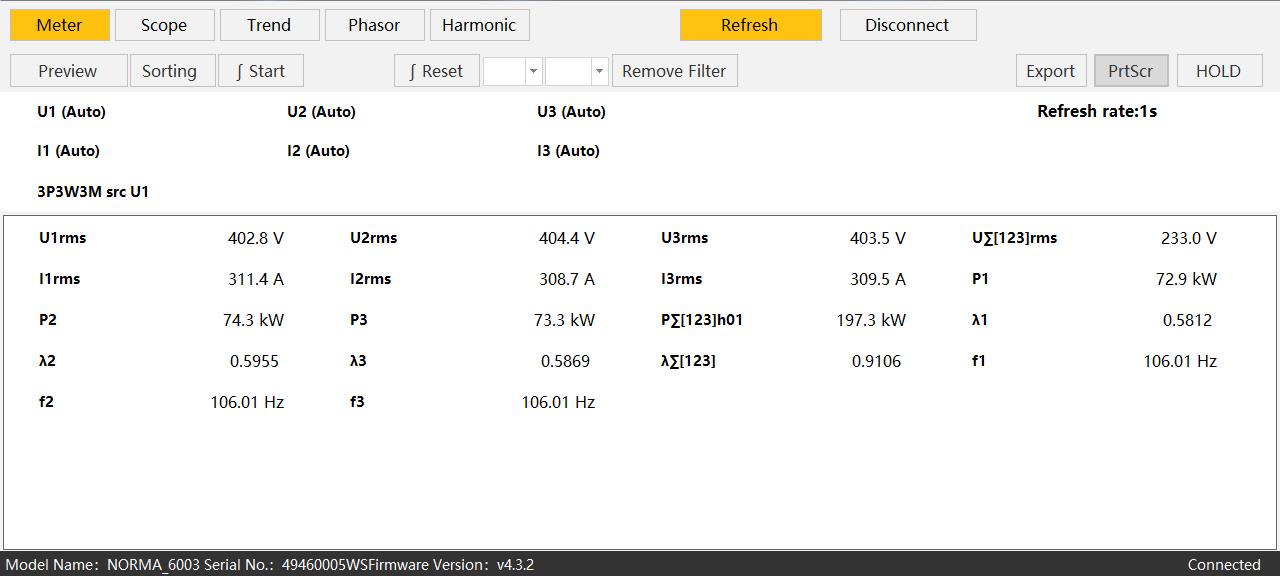Click the 74.3 kW value
Screen dimensions: 1280x576
point(253,320)
